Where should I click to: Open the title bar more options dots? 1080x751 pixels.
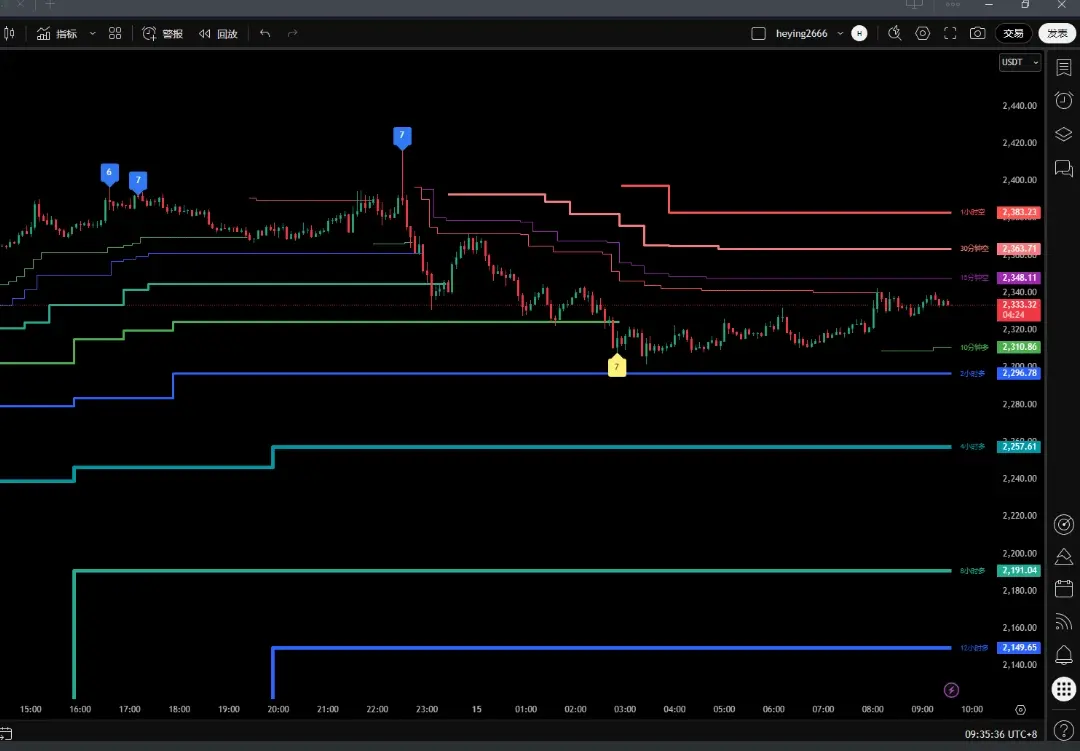tap(953, 4)
